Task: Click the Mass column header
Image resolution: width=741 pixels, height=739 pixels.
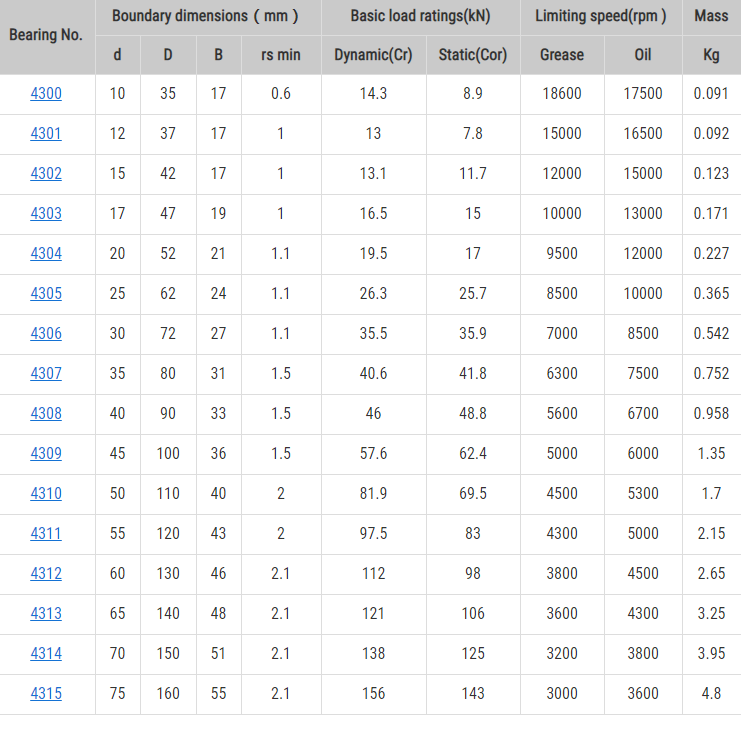Action: [711, 16]
